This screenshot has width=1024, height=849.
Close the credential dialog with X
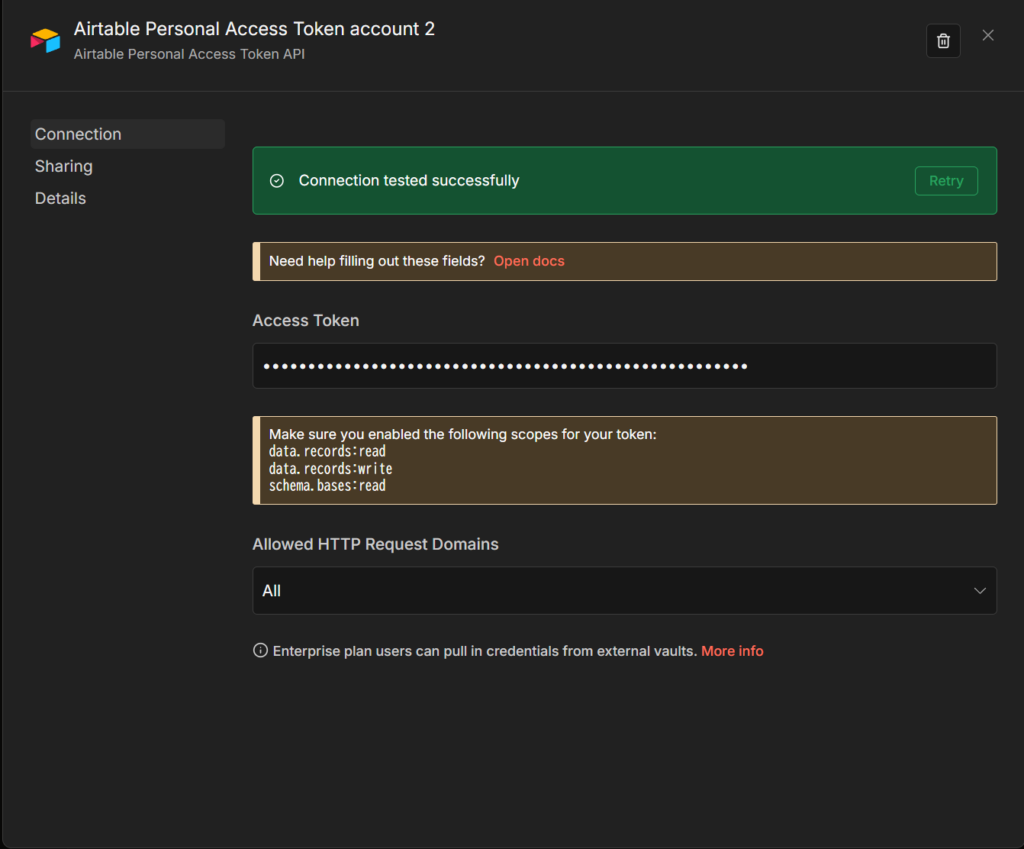click(x=988, y=35)
